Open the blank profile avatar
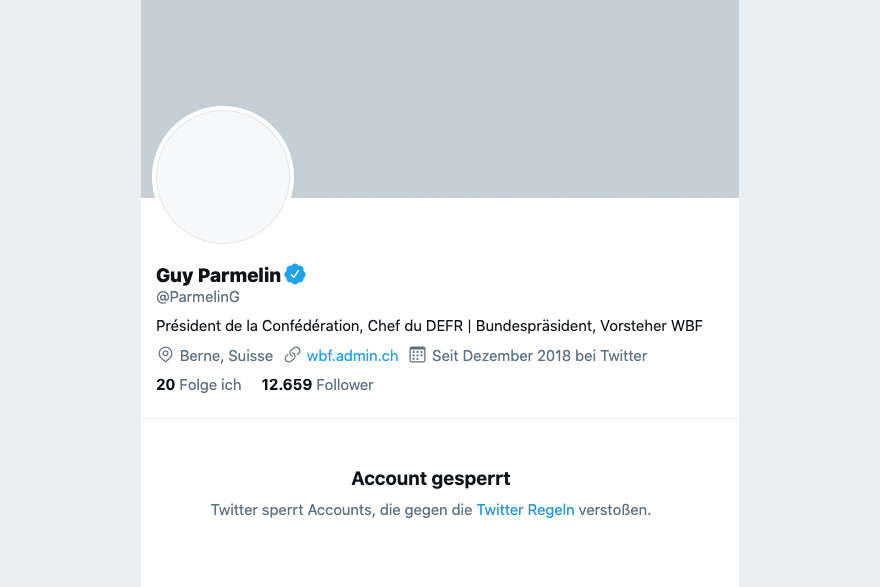 (x=223, y=176)
